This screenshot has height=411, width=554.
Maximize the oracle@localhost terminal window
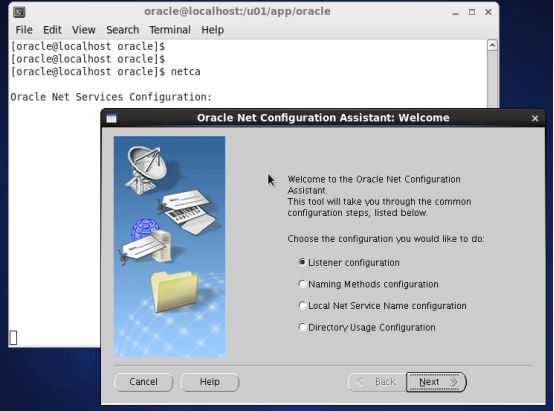tap(472, 12)
